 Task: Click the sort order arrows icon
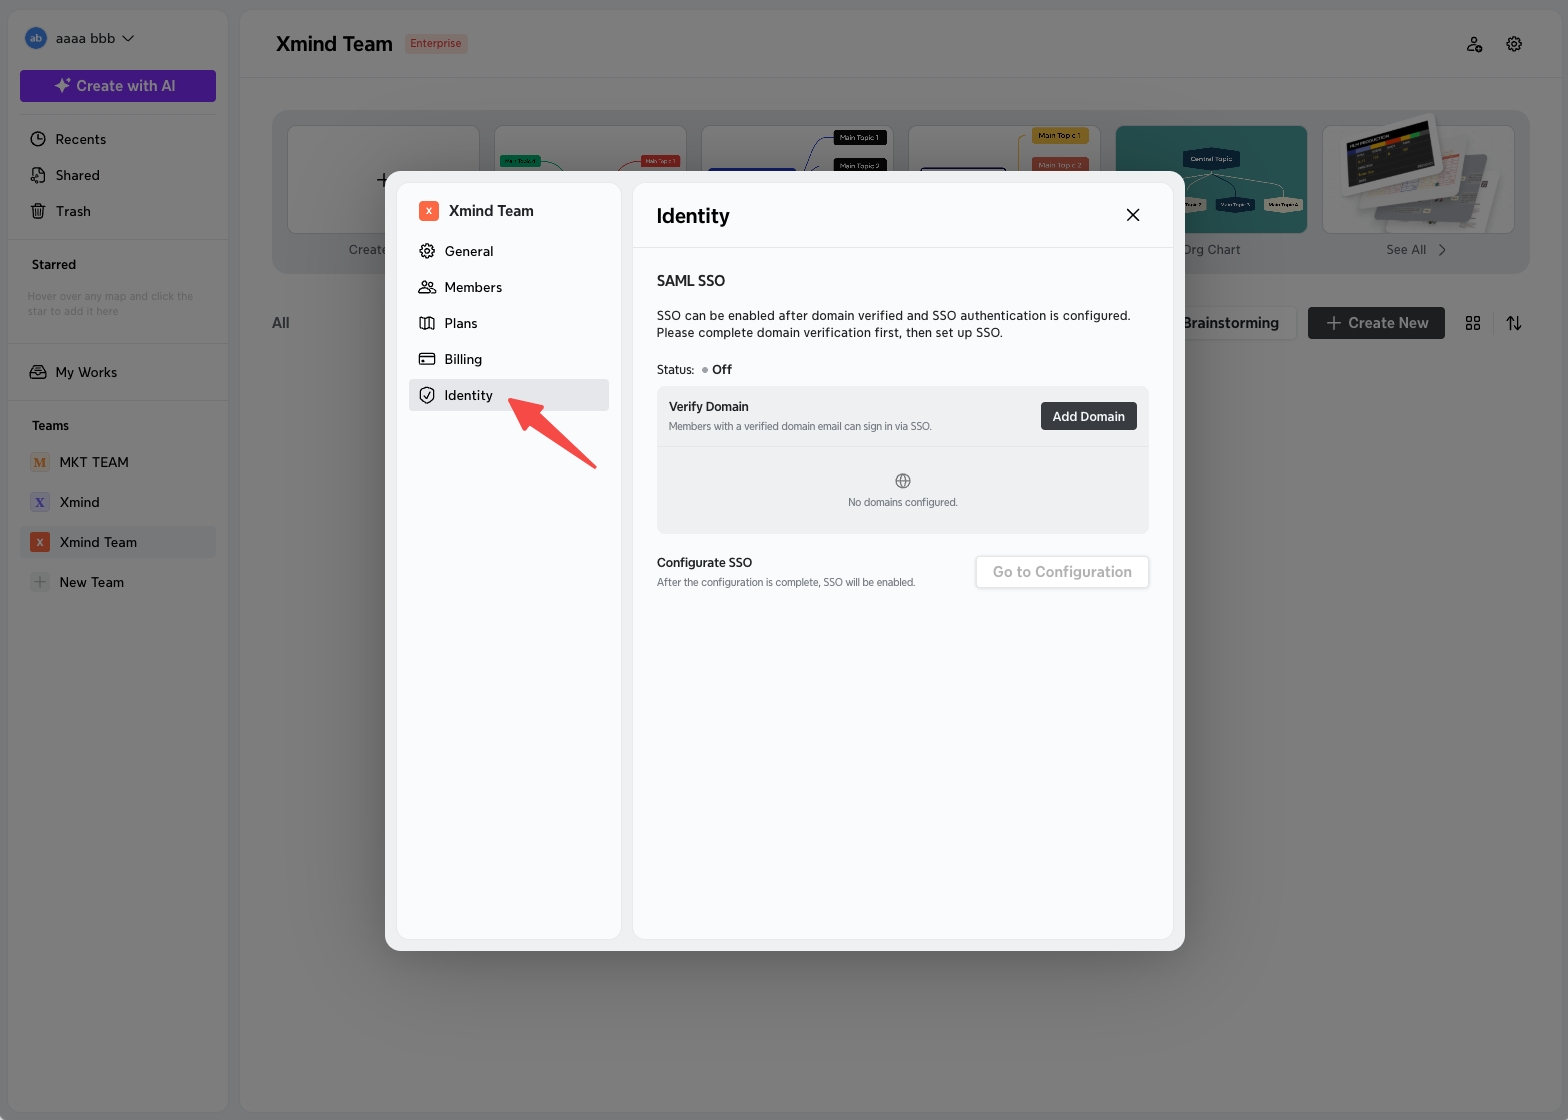1514,323
